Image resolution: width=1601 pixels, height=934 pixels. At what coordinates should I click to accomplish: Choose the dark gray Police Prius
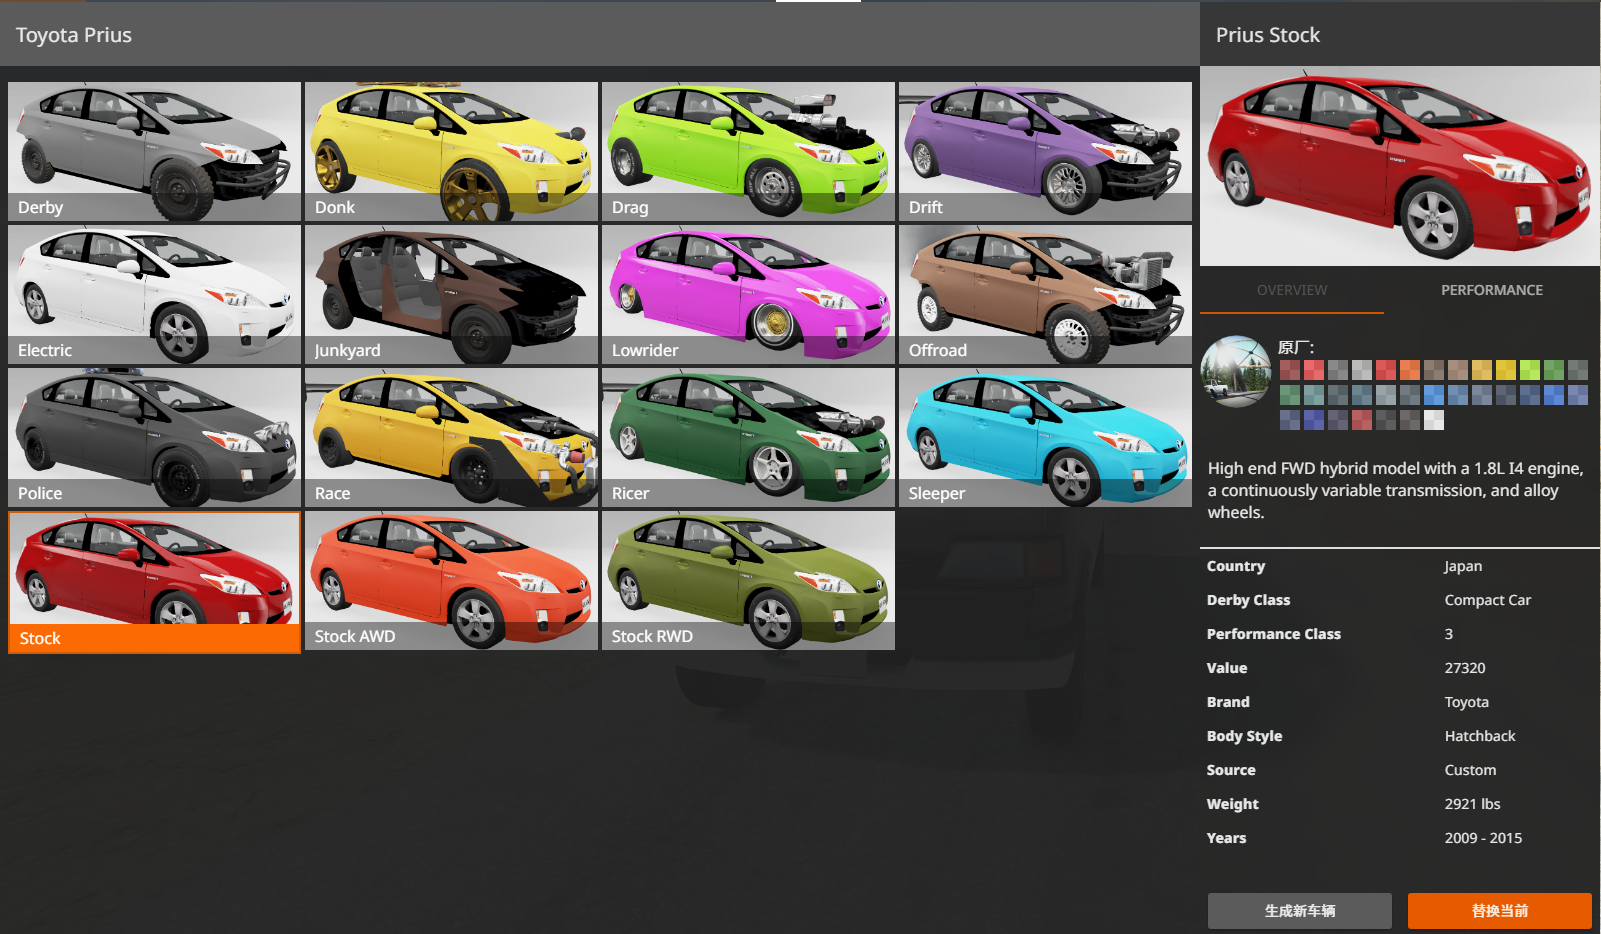[x=154, y=437]
